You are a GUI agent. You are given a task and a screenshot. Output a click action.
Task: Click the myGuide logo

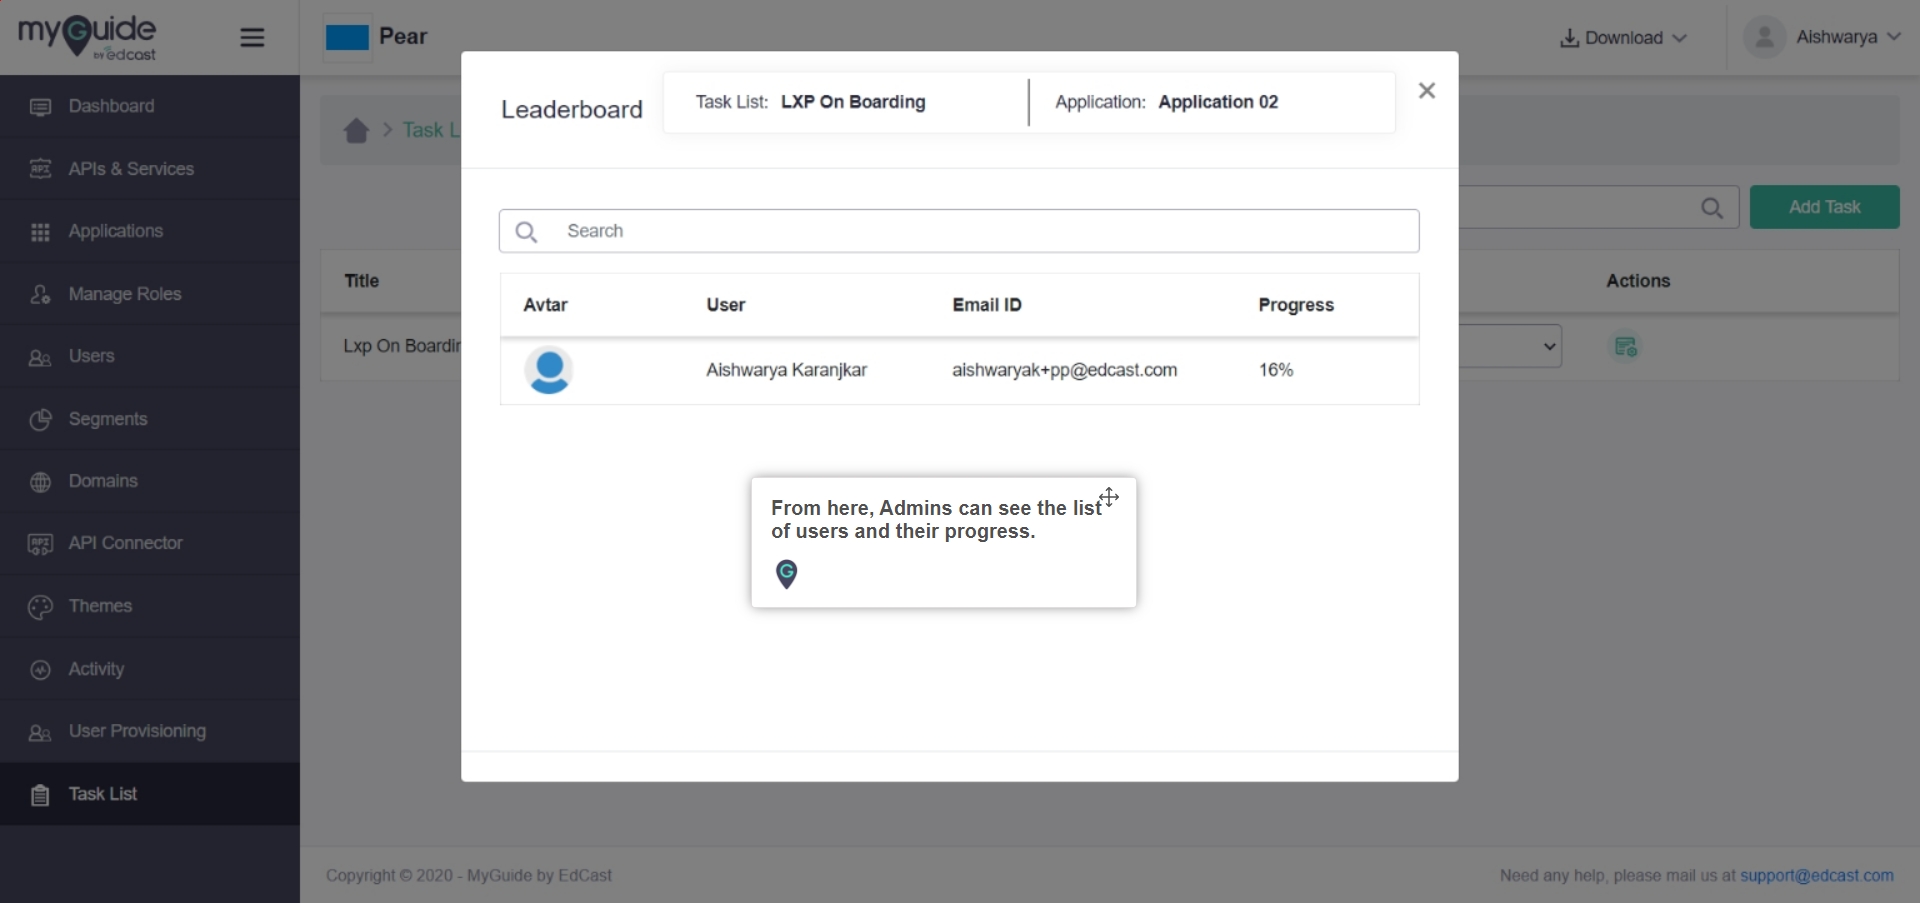87,37
